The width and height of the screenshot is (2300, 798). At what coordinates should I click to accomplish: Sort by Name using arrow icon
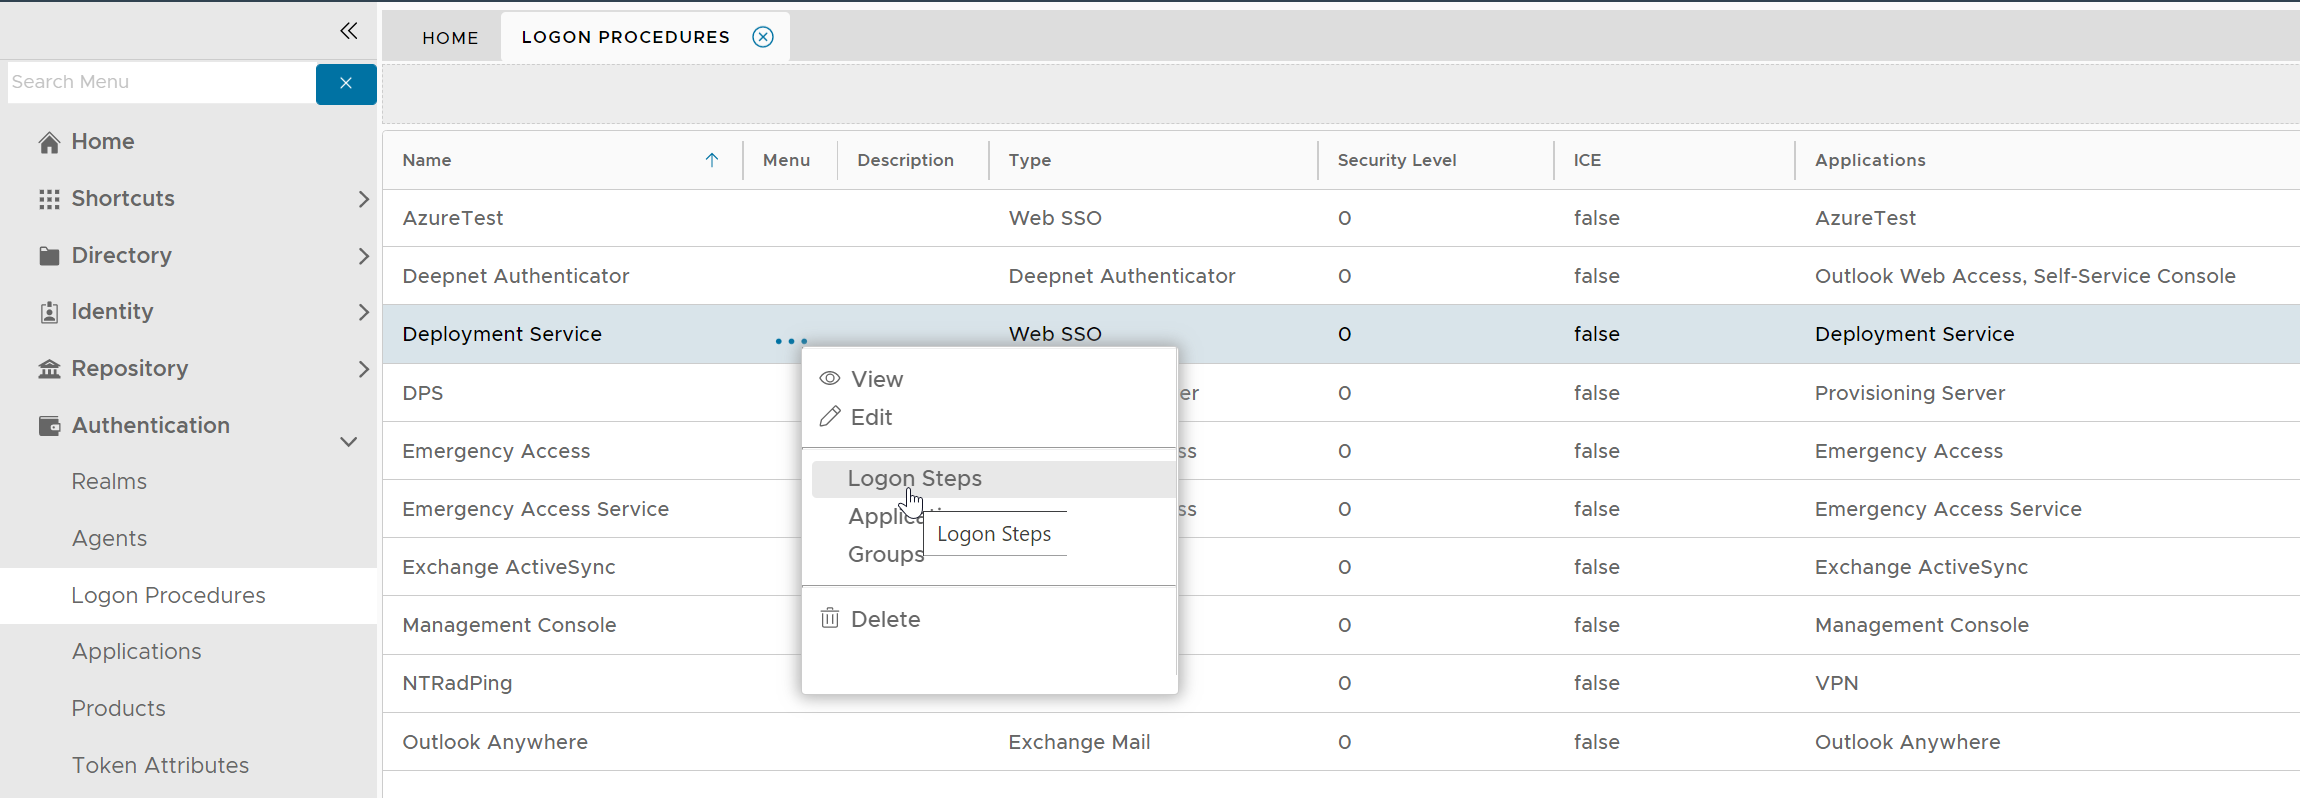click(712, 160)
